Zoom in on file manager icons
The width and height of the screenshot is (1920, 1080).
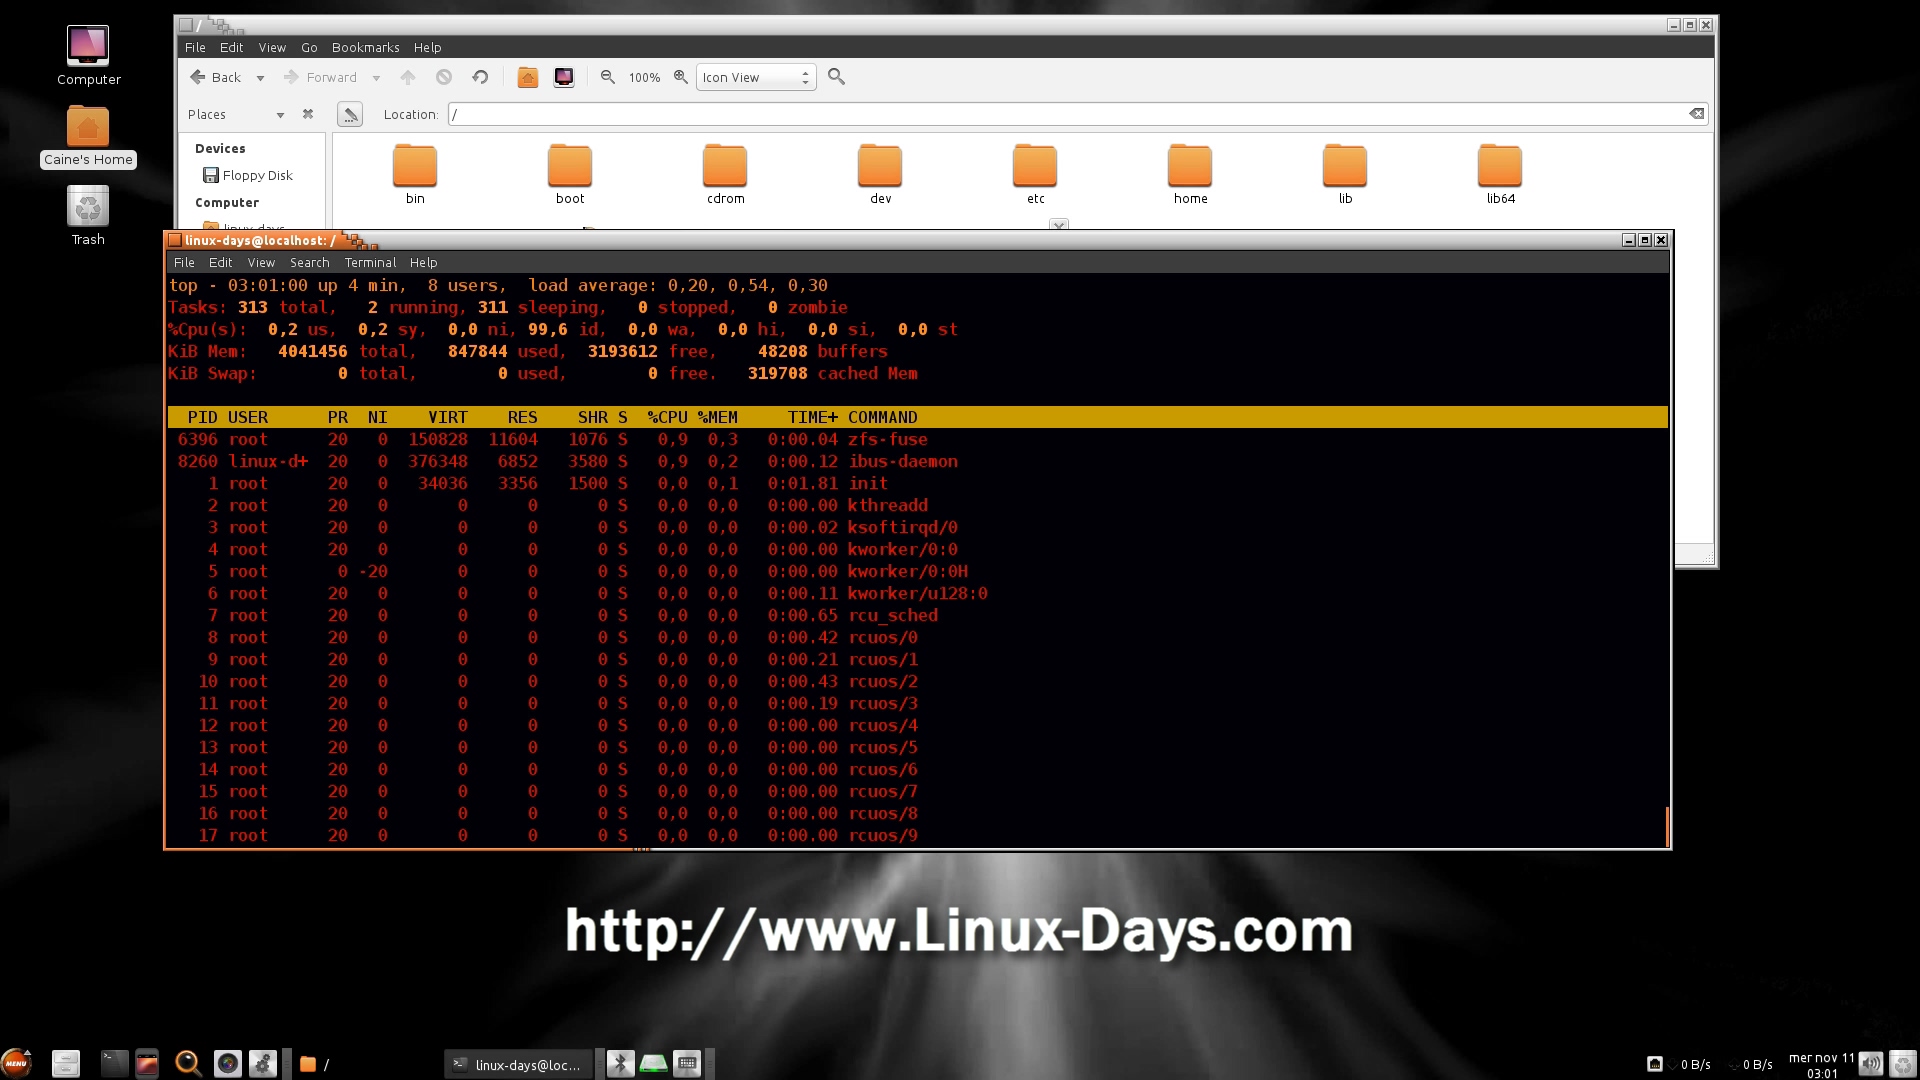point(680,77)
